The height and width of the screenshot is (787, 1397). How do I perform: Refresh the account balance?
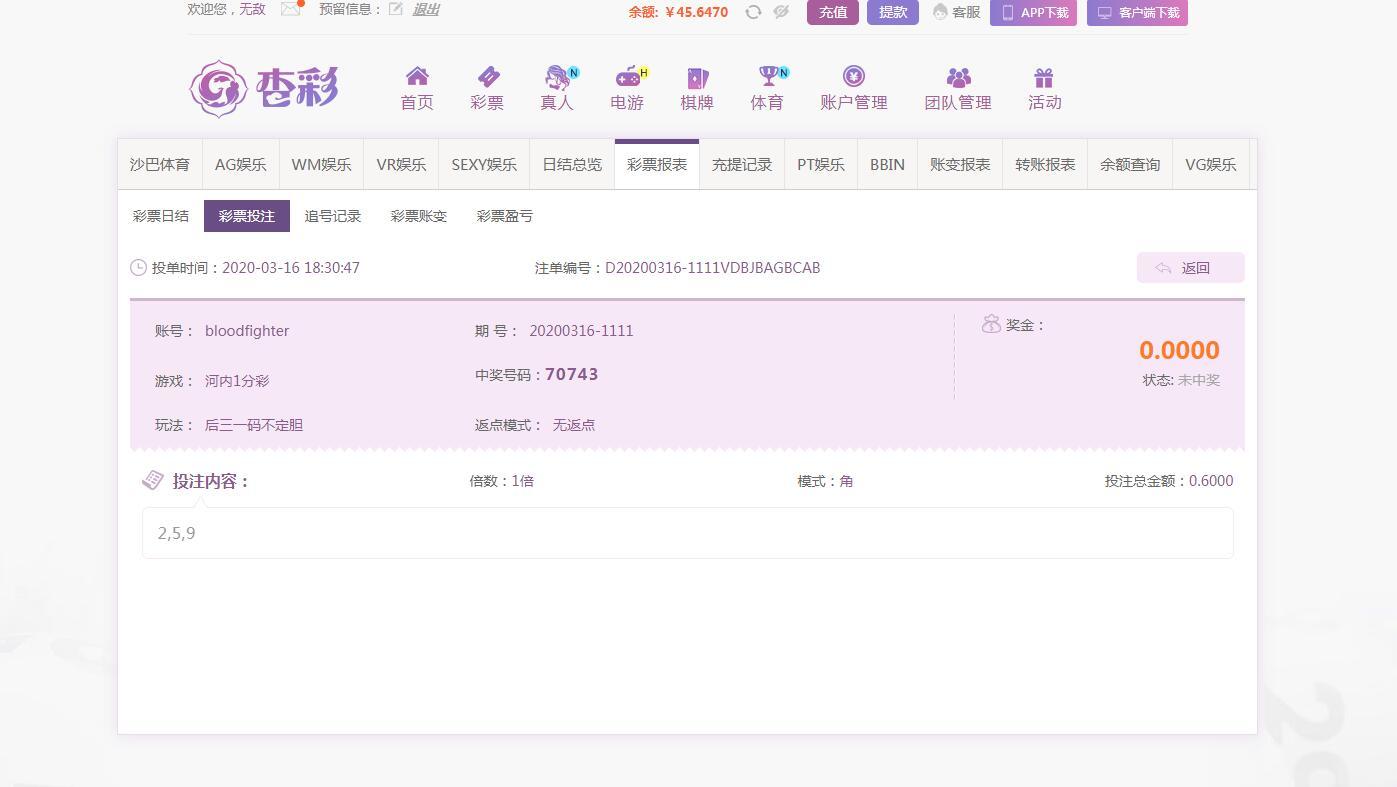tap(753, 12)
